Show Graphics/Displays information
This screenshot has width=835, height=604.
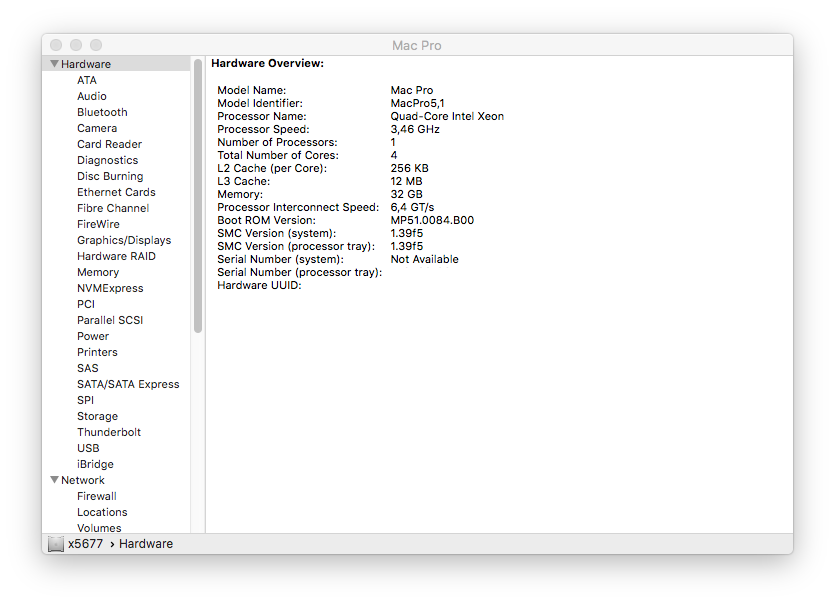[124, 240]
